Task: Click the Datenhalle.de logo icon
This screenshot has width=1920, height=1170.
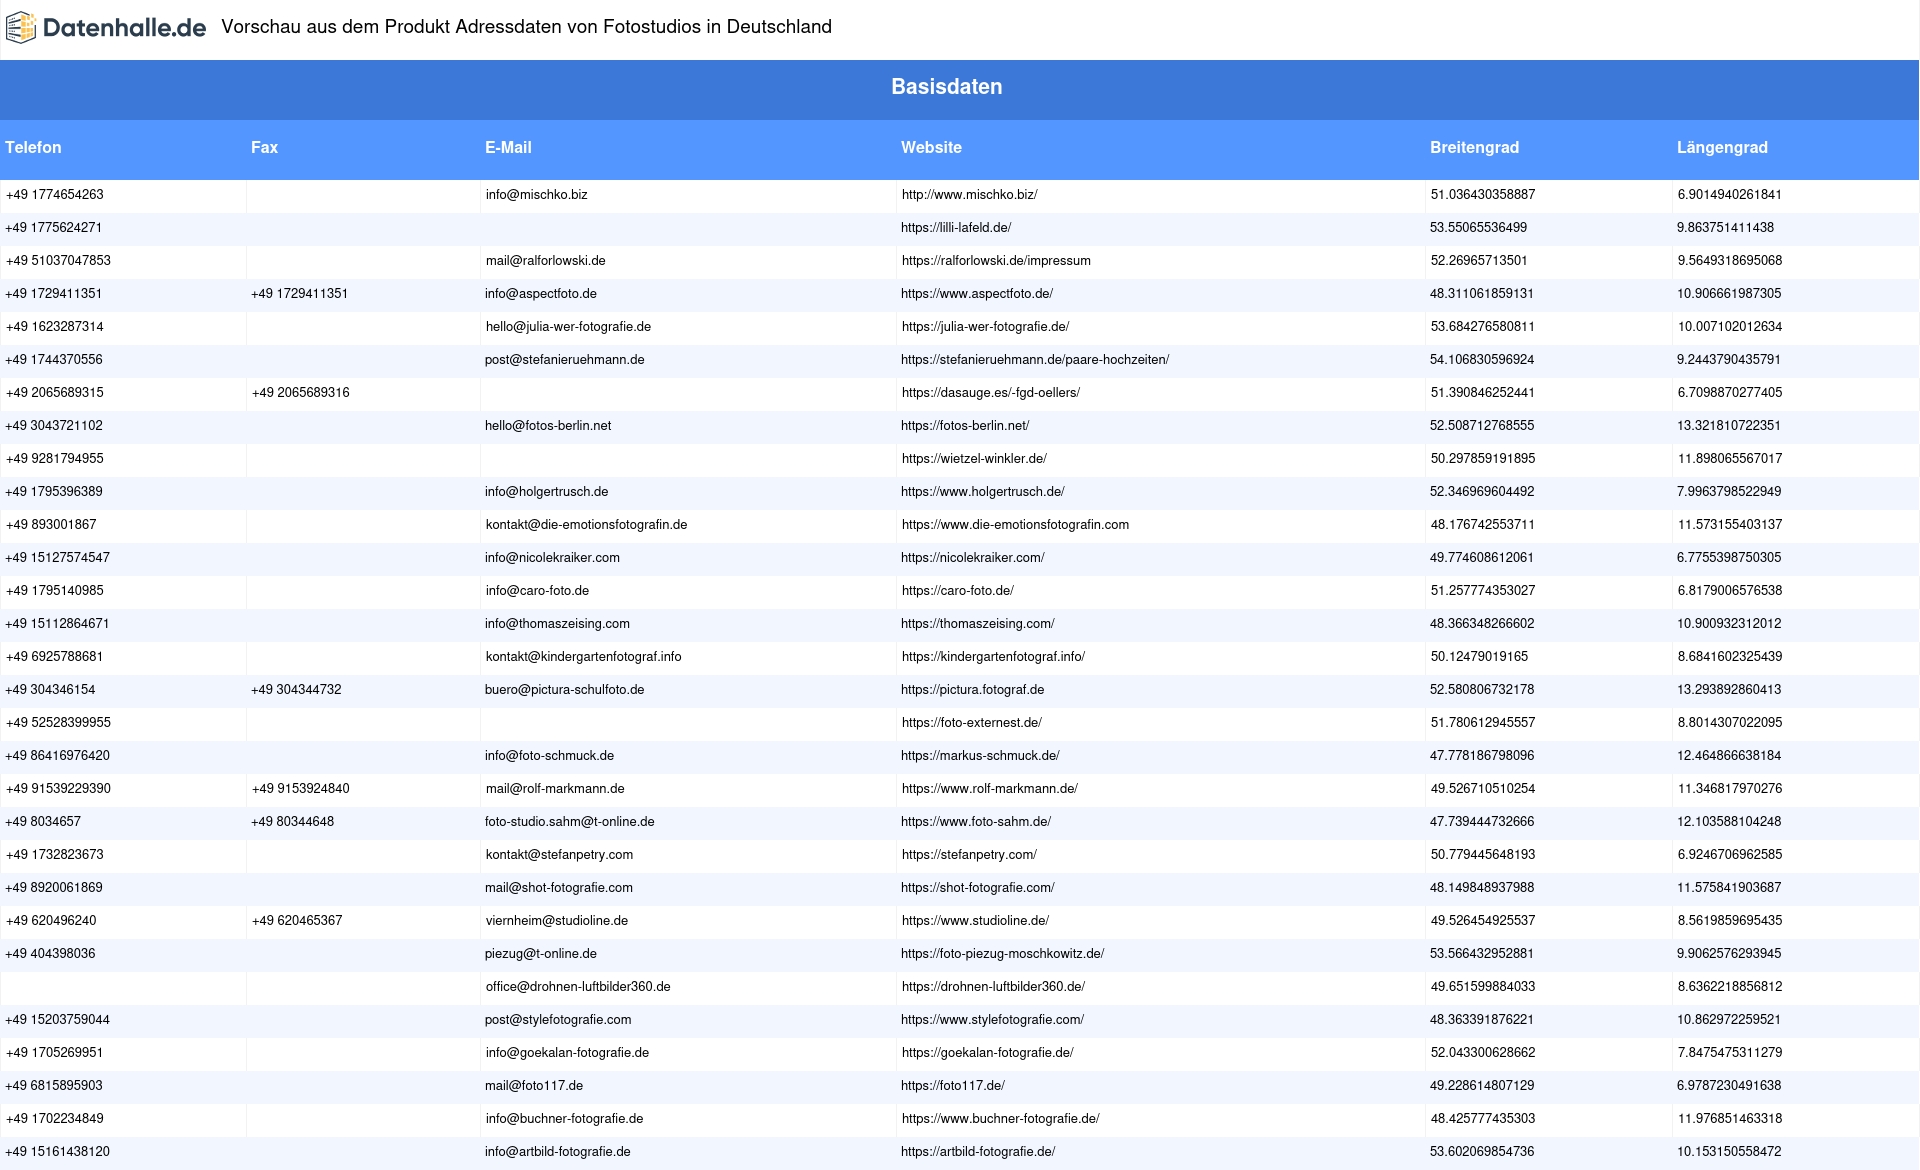Action: [21, 28]
